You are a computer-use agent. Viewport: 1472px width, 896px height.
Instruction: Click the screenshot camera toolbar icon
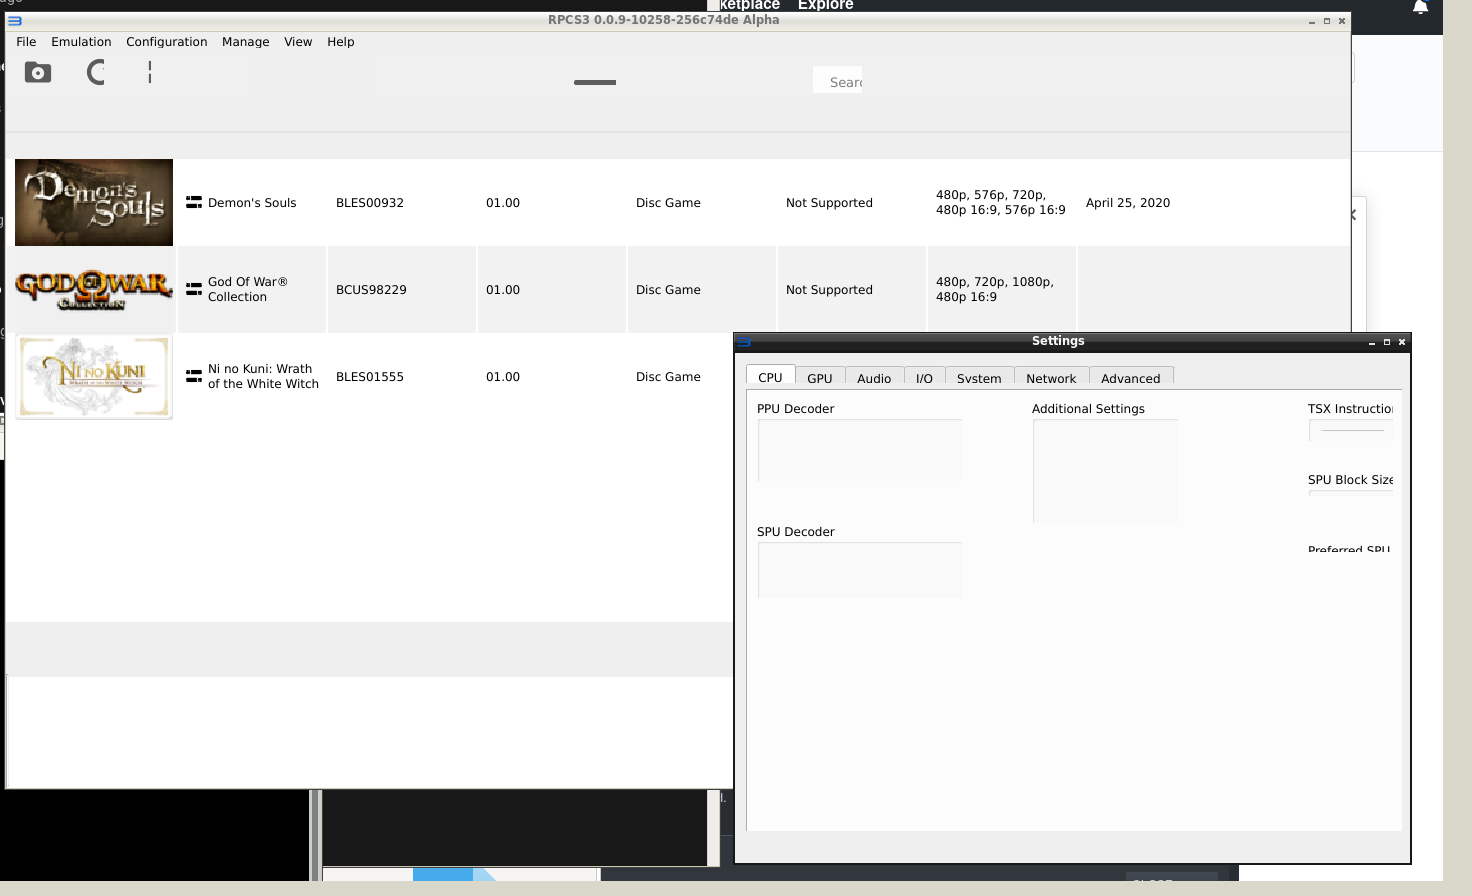click(38, 72)
